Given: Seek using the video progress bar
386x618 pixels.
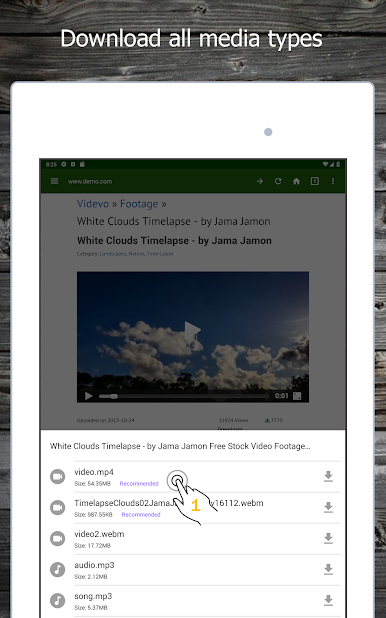Looking at the screenshot, I should pos(184,396).
